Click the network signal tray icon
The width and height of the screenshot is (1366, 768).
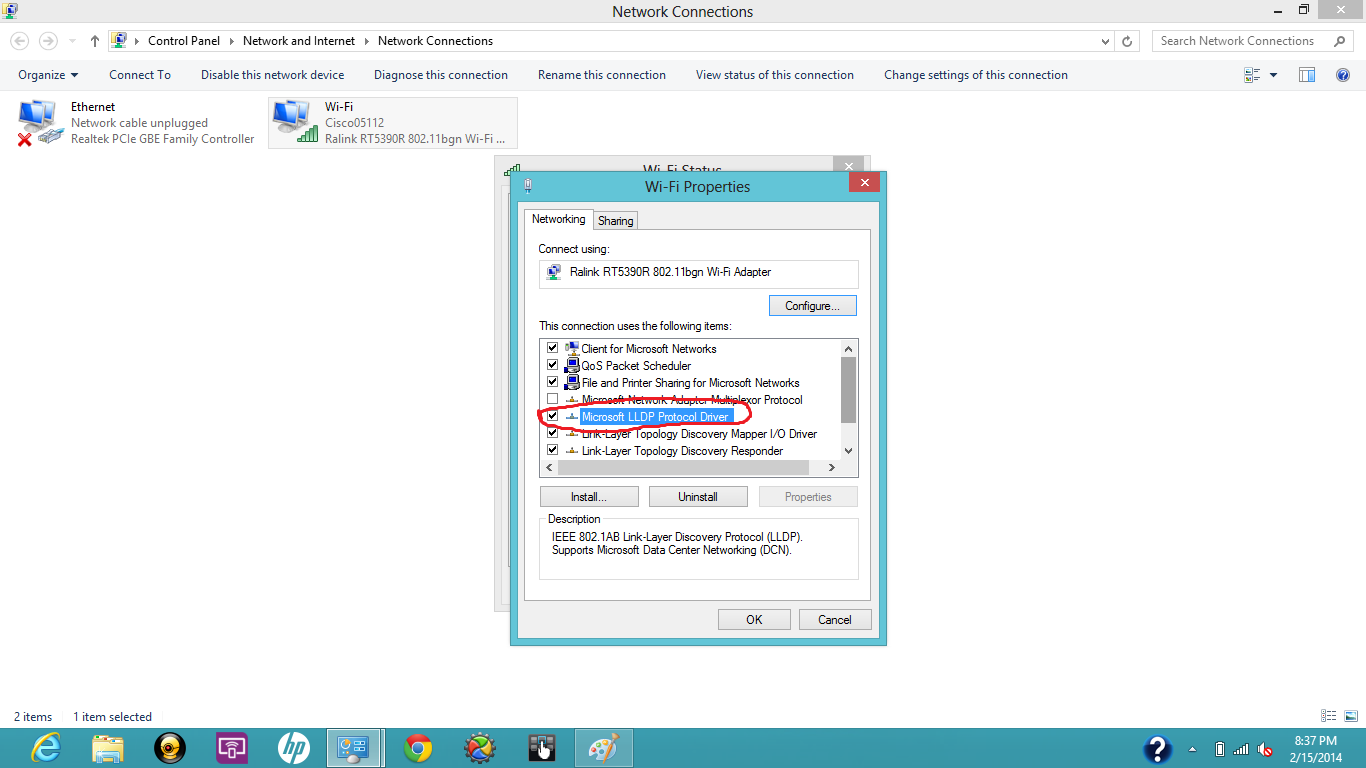point(1241,749)
